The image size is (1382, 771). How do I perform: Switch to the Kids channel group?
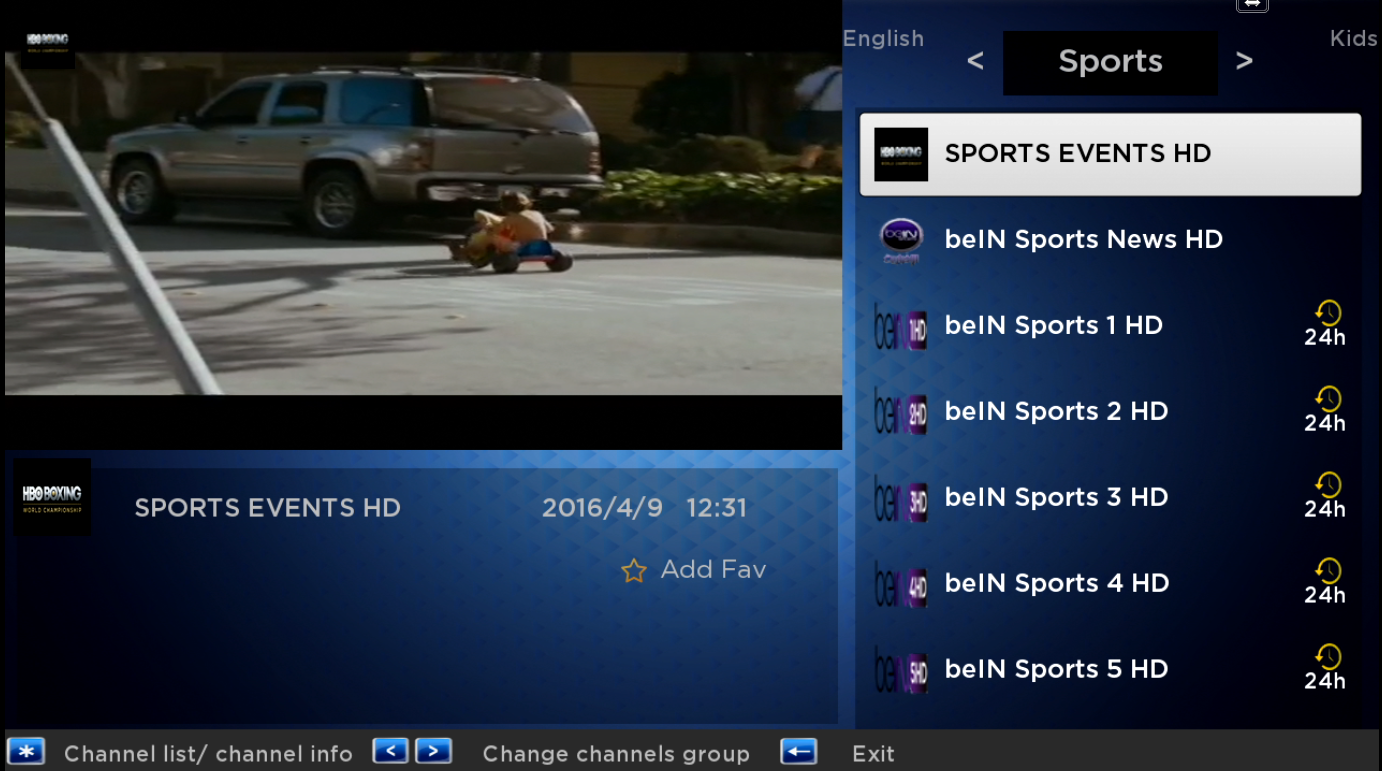(1353, 39)
